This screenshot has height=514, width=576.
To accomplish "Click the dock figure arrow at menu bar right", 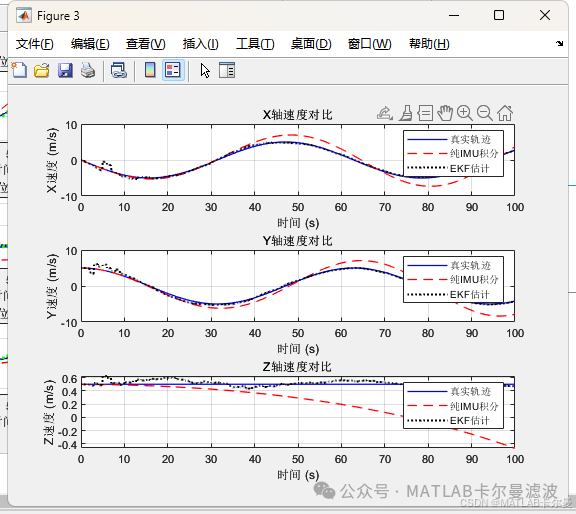I will click(x=559, y=43).
